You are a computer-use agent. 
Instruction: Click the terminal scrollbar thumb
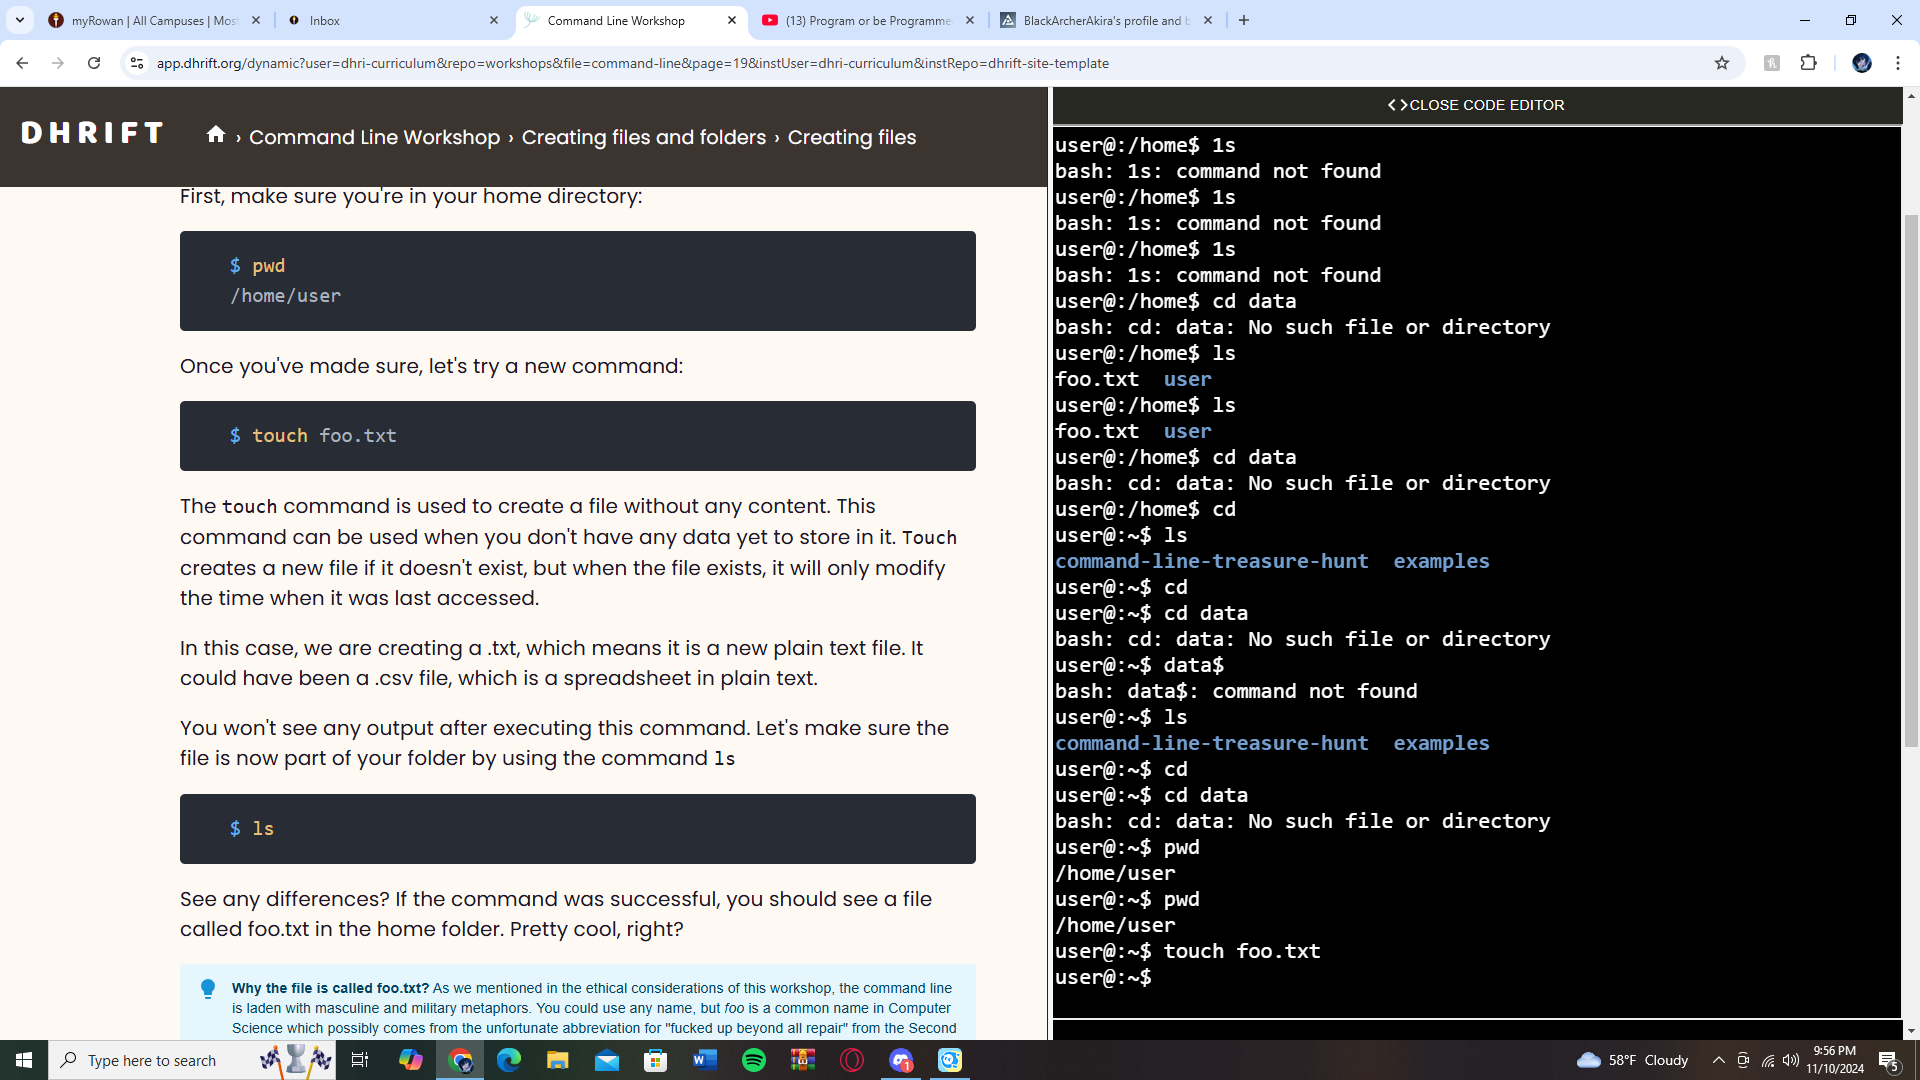(1911, 480)
